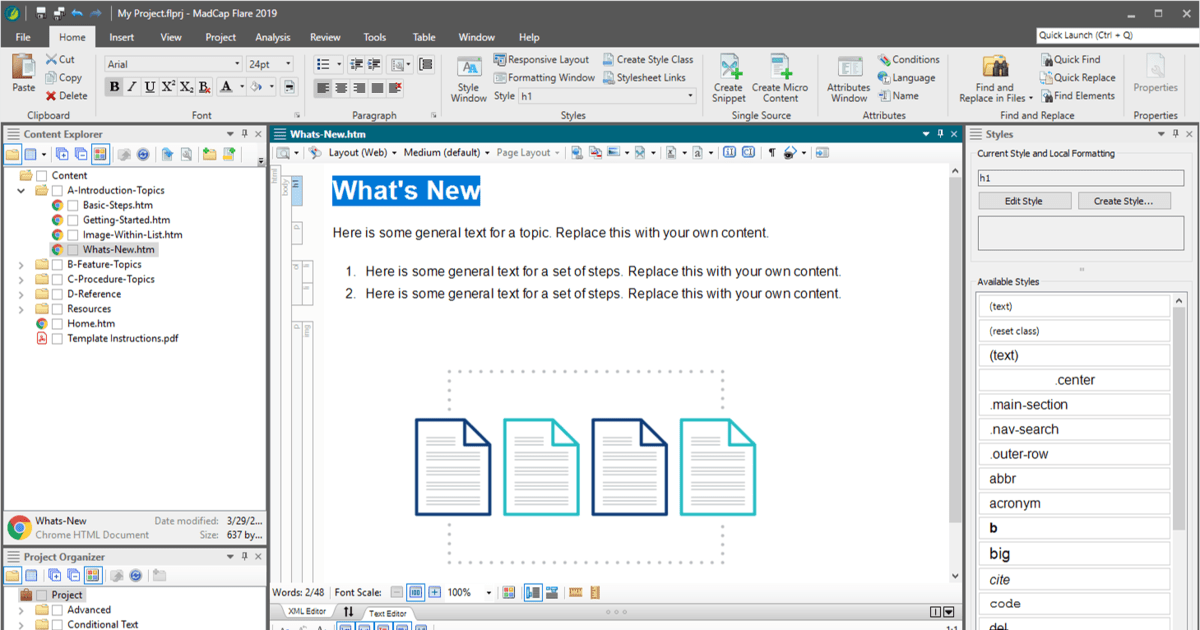Viewport: 1200px width, 630px height.
Task: Apply superscript formatting
Action: coord(168,87)
